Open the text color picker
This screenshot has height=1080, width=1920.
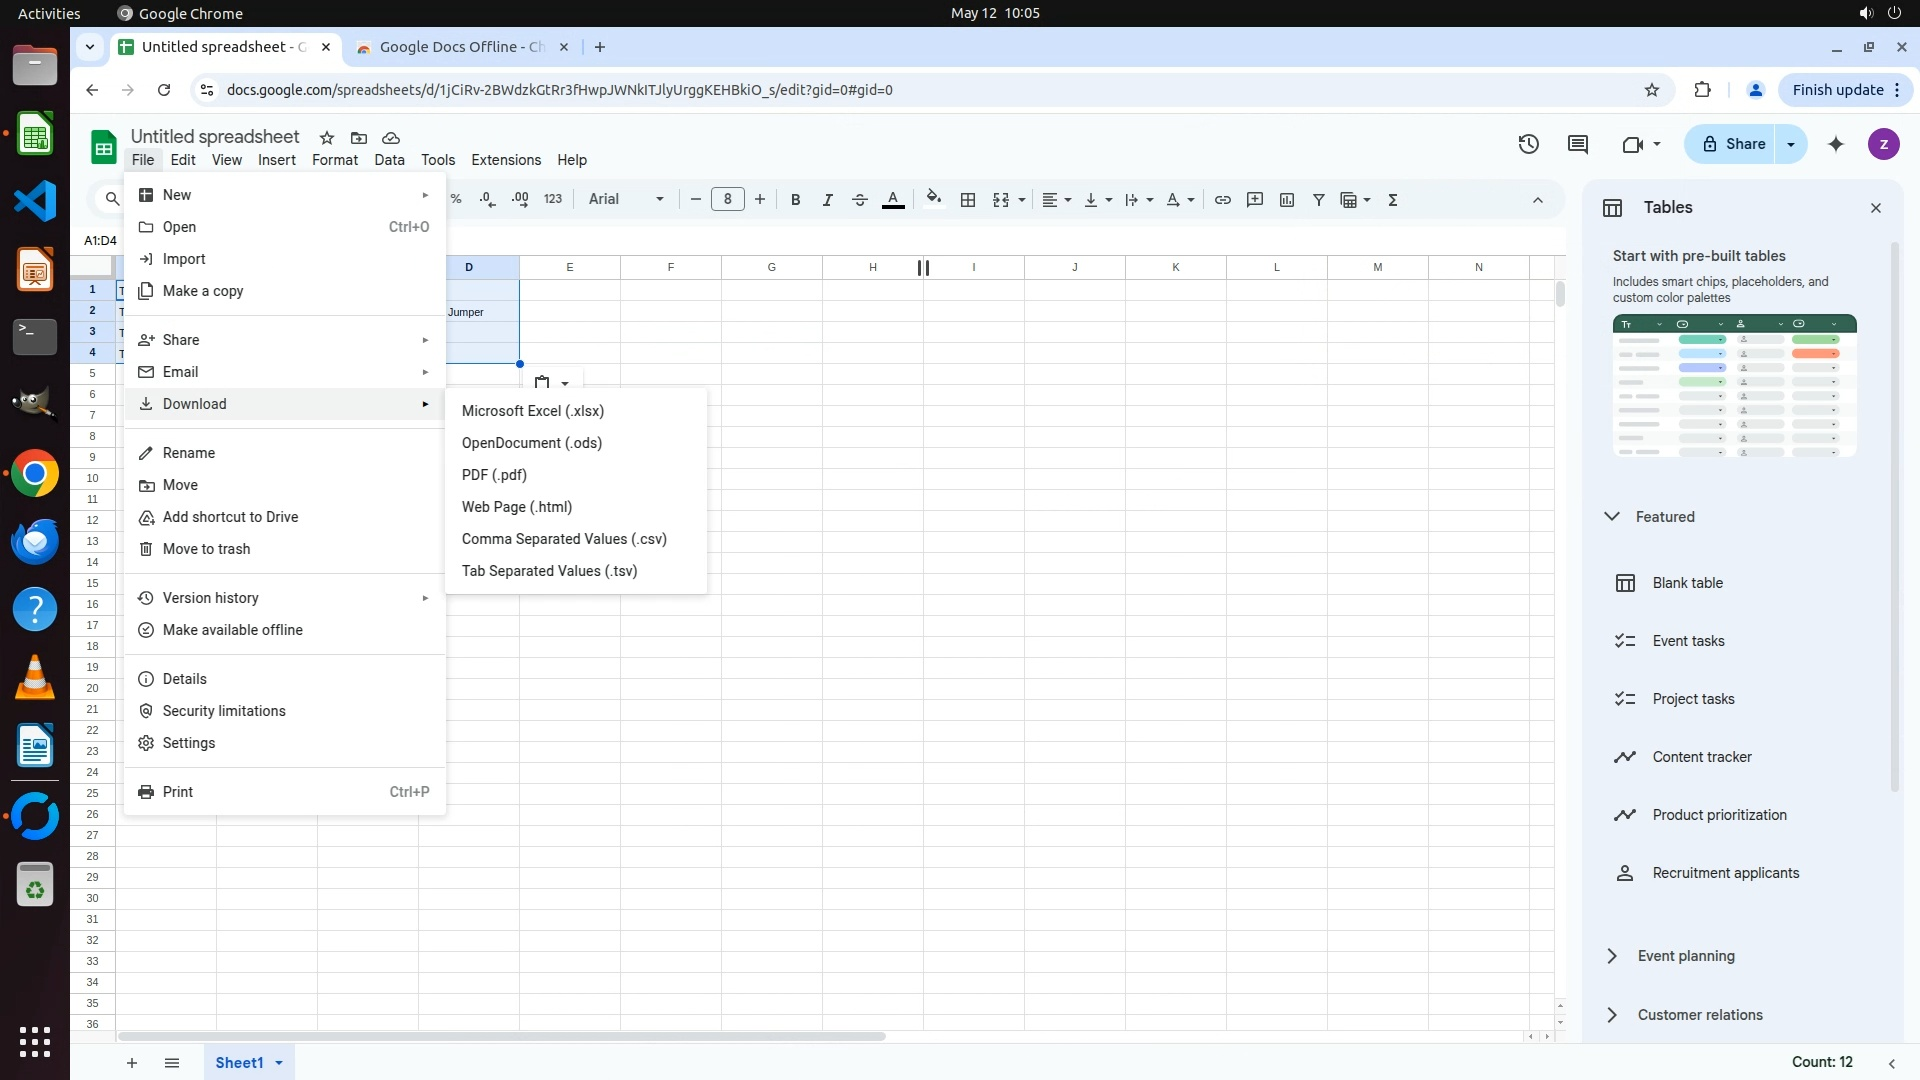pos(893,200)
